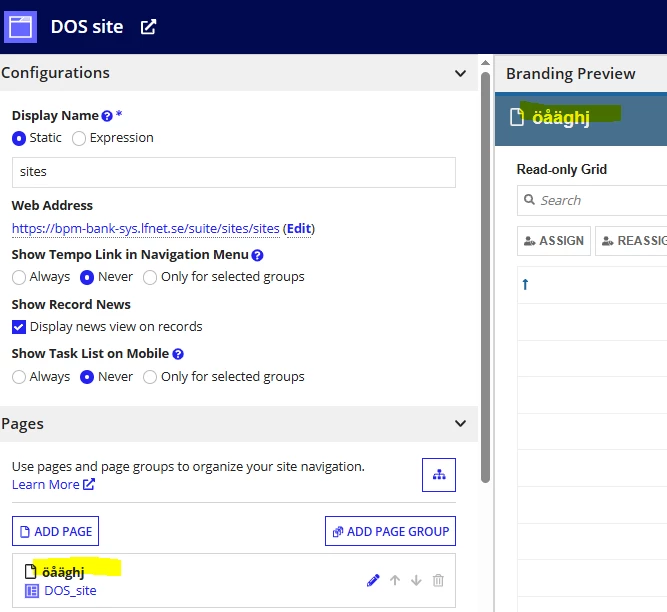Open Display Name help icon

(107, 116)
